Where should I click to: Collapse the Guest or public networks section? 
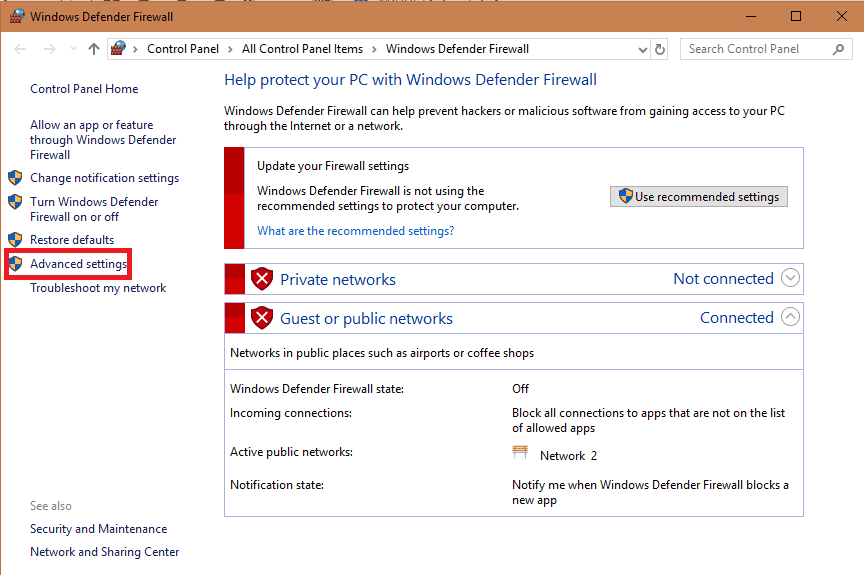[x=790, y=317]
